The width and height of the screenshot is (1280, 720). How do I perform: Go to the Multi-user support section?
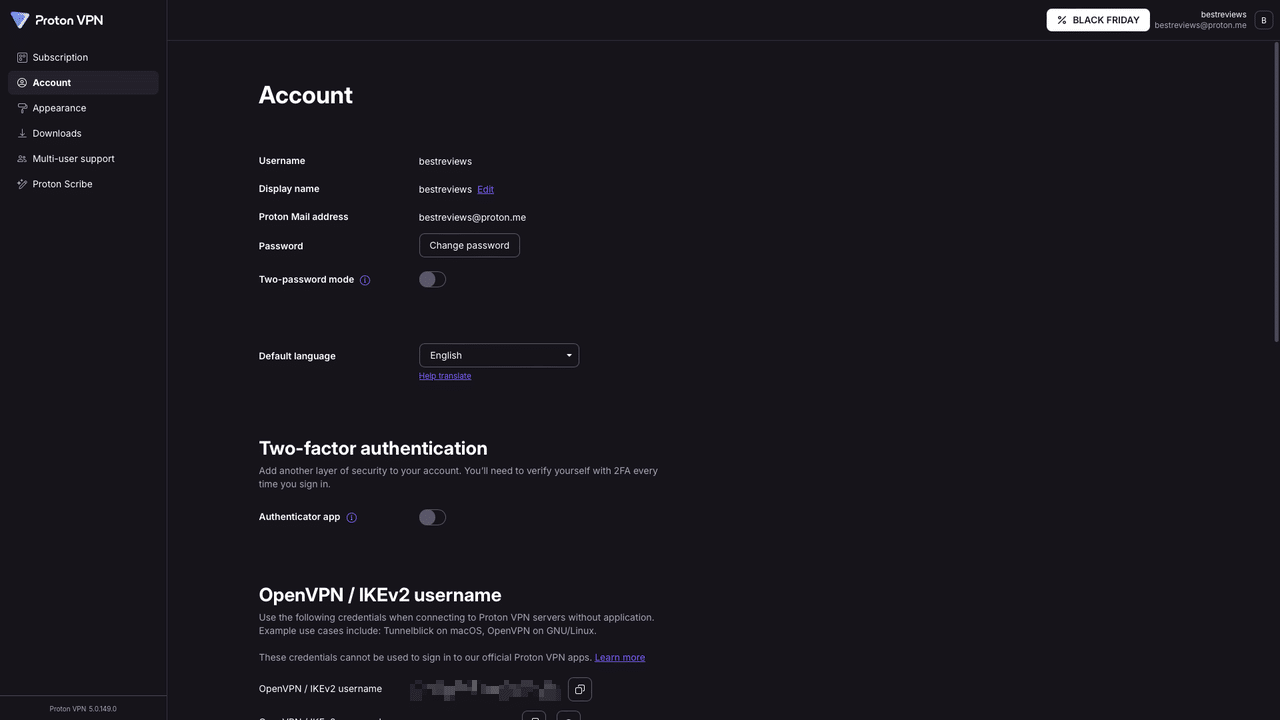tap(72, 158)
